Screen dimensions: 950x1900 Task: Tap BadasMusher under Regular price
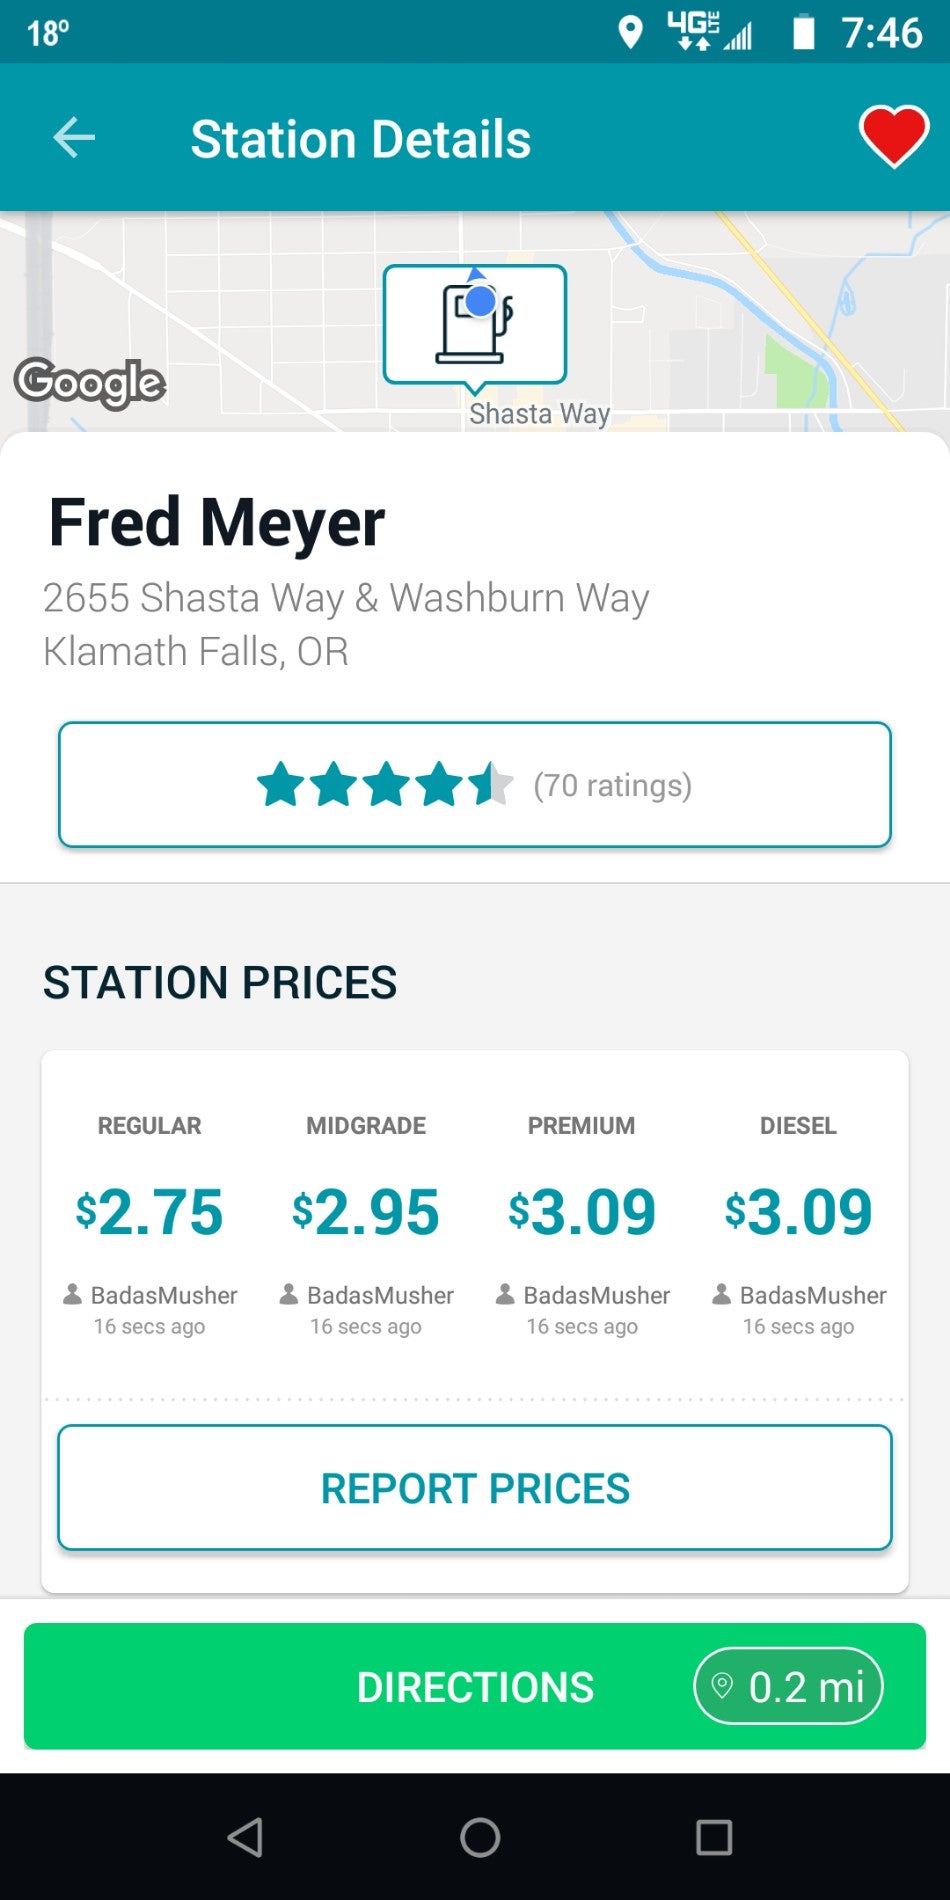pyautogui.click(x=163, y=1295)
